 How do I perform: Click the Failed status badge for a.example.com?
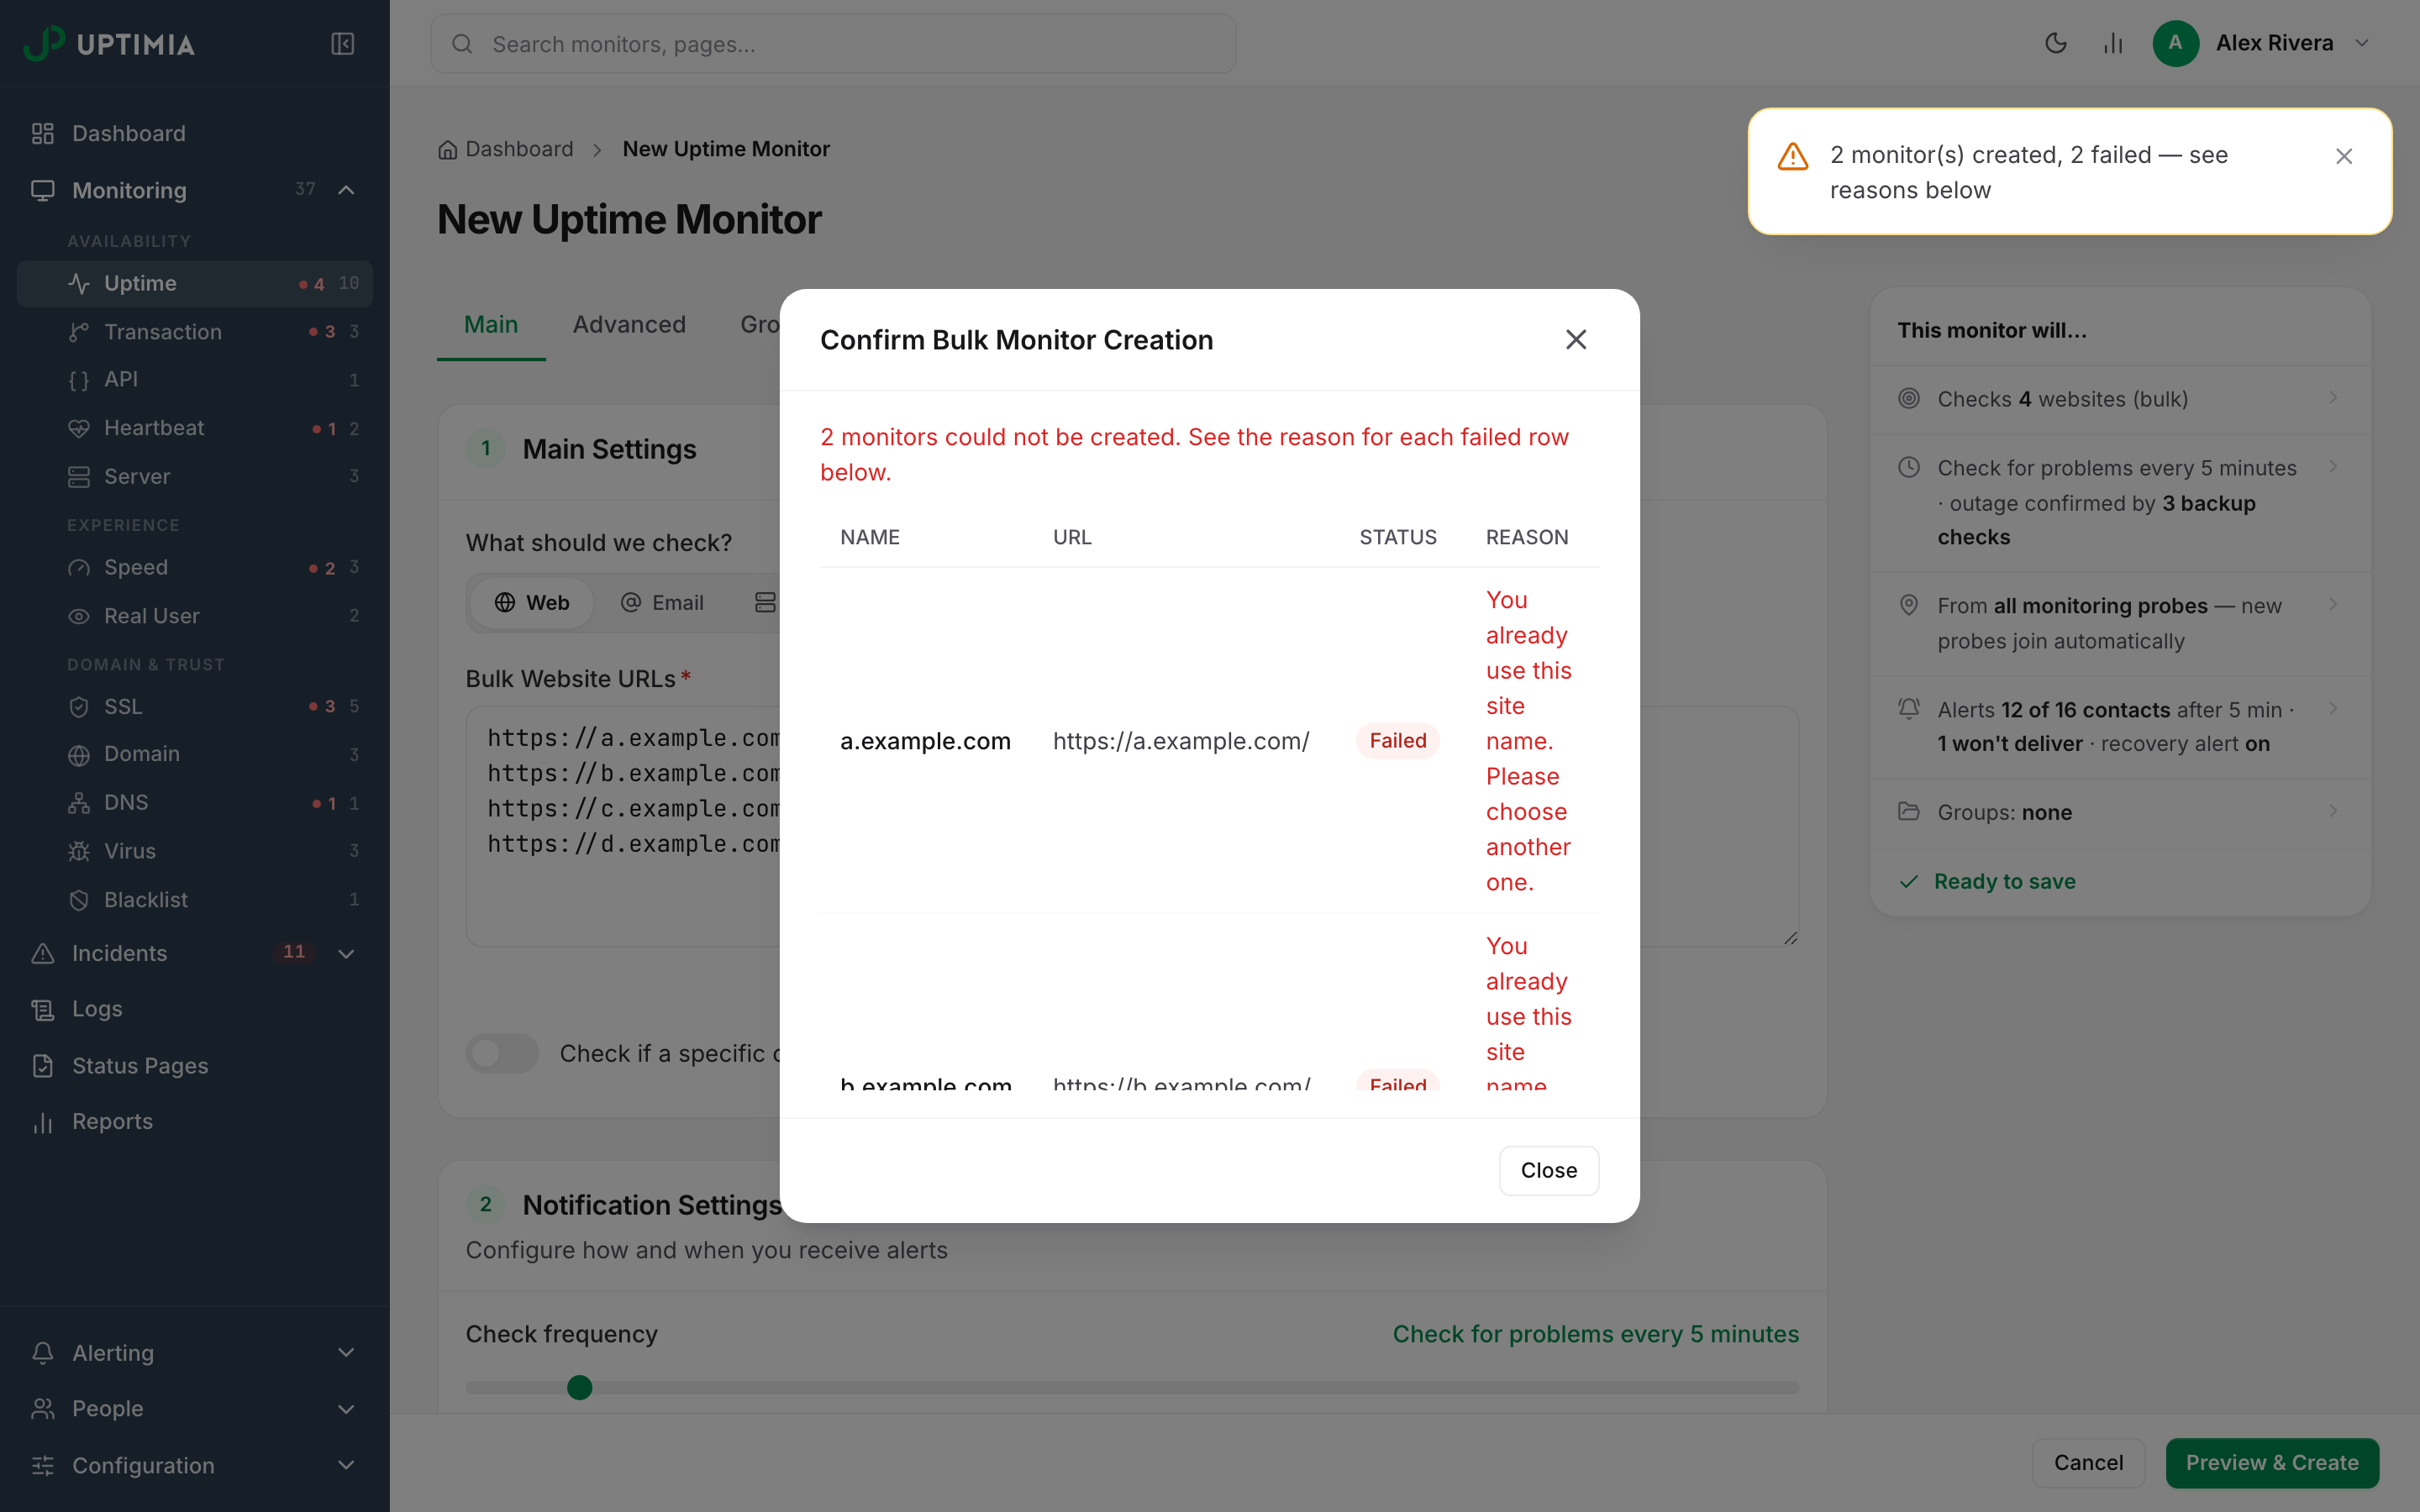1397,741
